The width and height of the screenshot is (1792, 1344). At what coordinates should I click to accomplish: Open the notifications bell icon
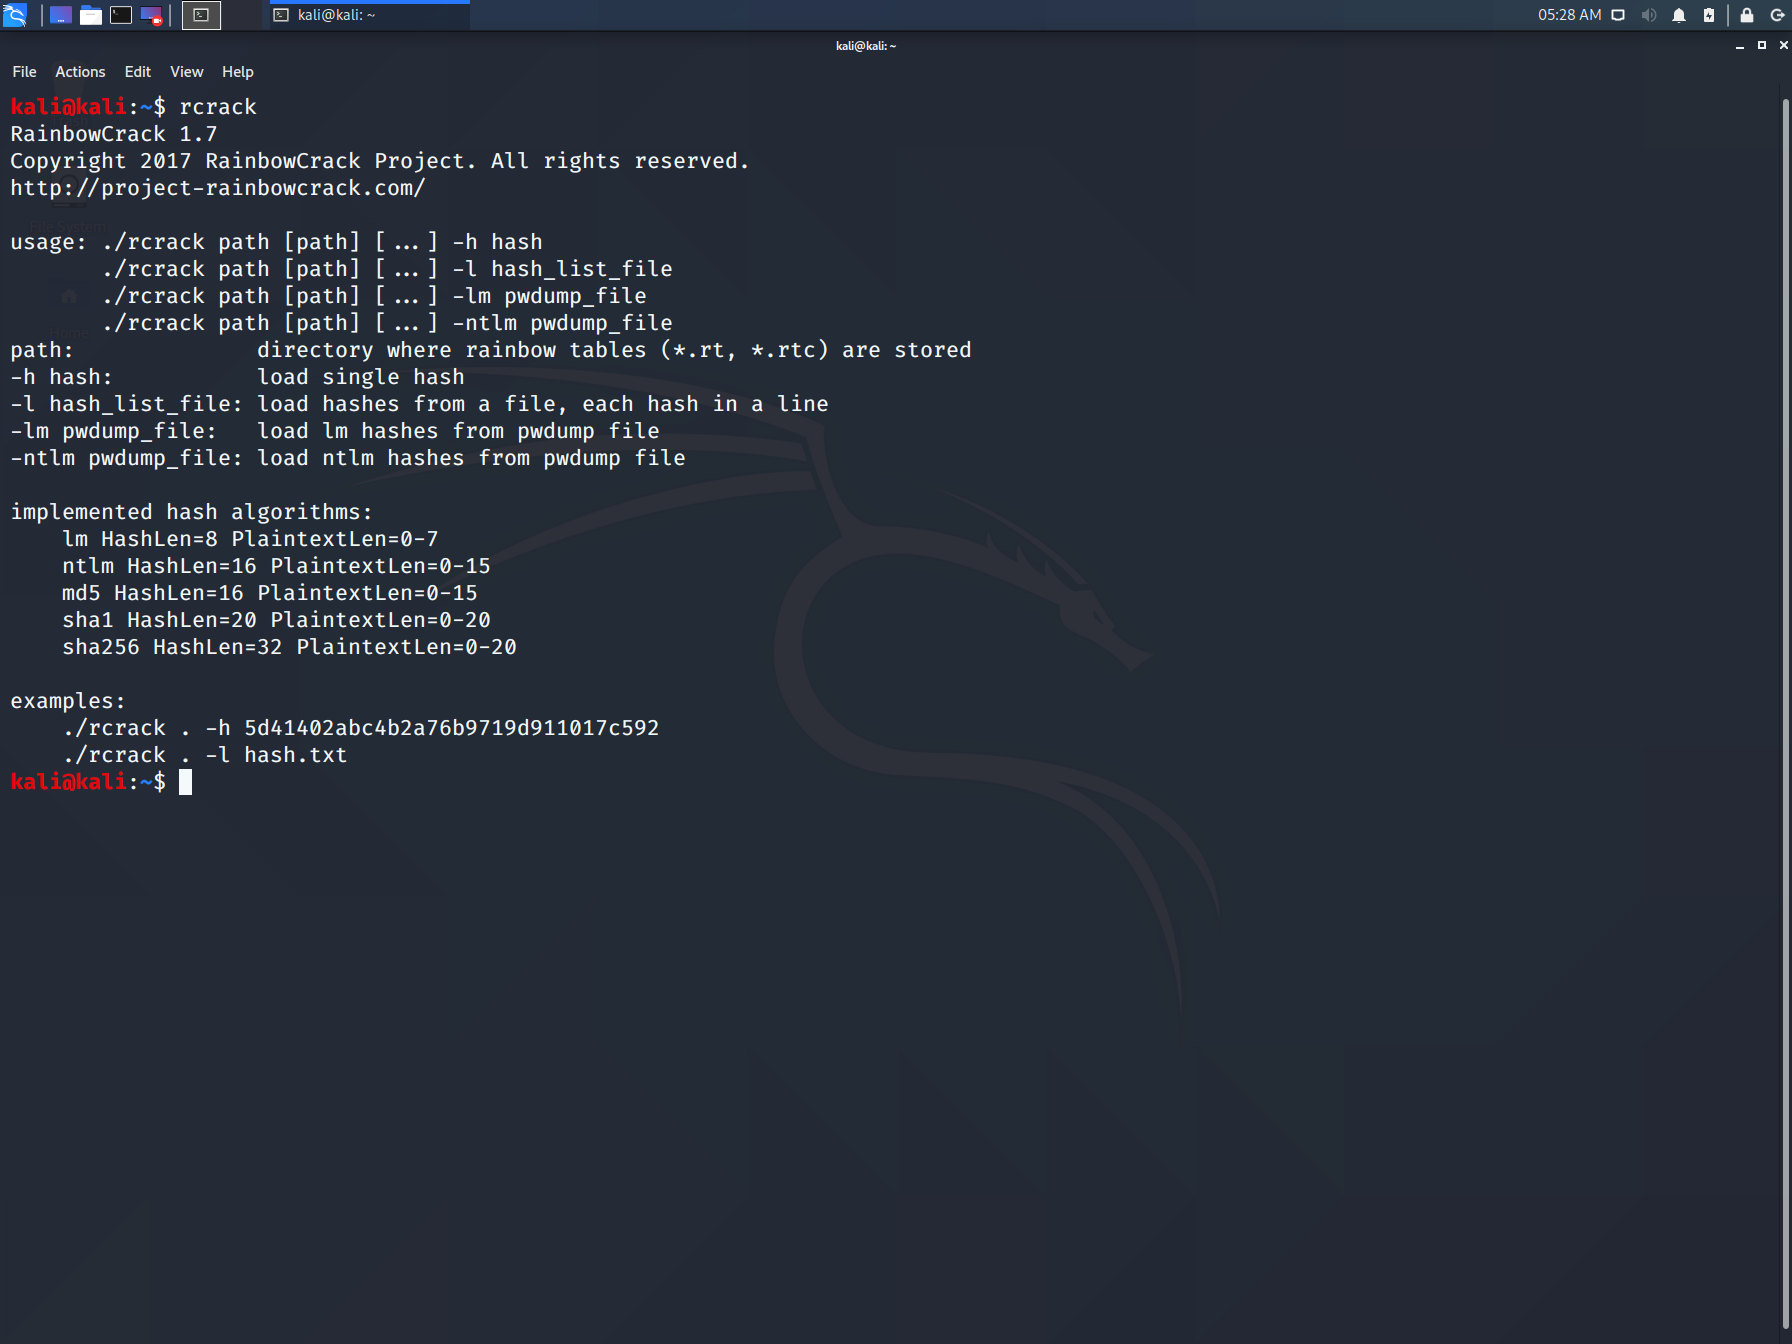click(x=1679, y=15)
